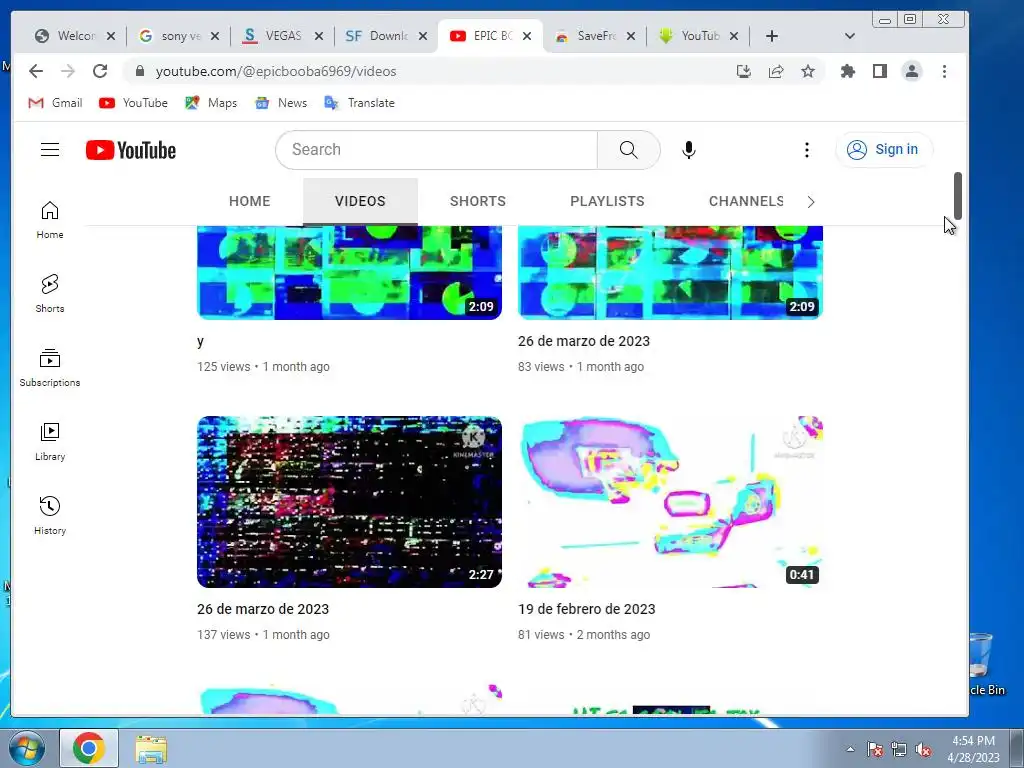The height and width of the screenshot is (768, 1024).
Task: Open a new tab with the plus button
Action: click(x=771, y=36)
